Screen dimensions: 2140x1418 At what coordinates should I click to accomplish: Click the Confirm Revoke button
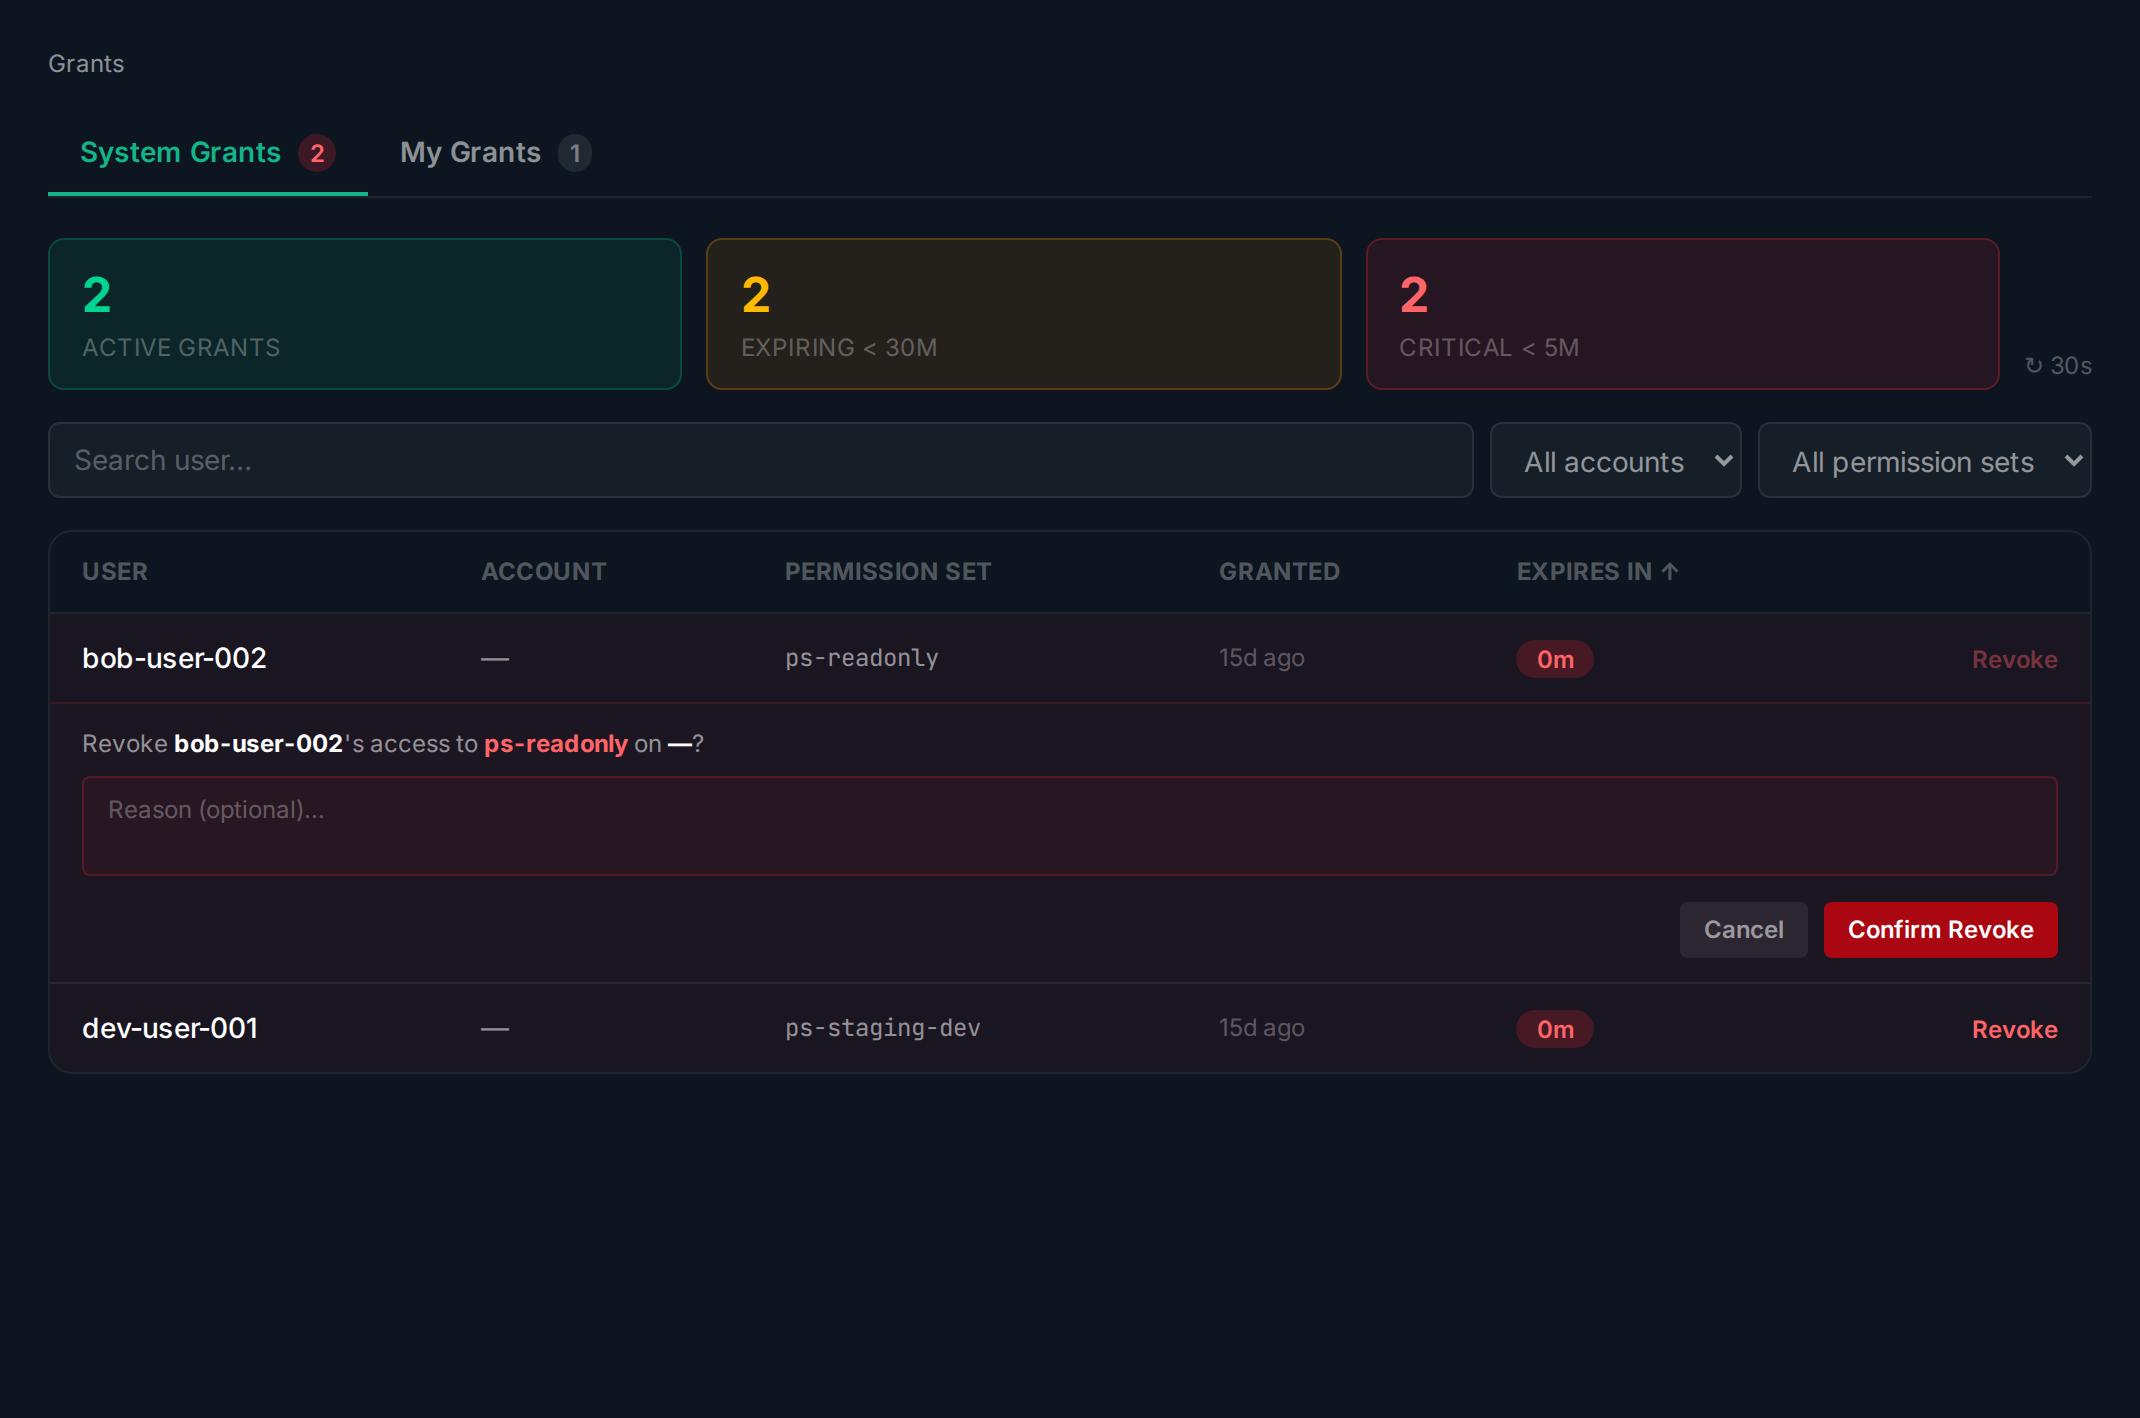click(x=1940, y=930)
